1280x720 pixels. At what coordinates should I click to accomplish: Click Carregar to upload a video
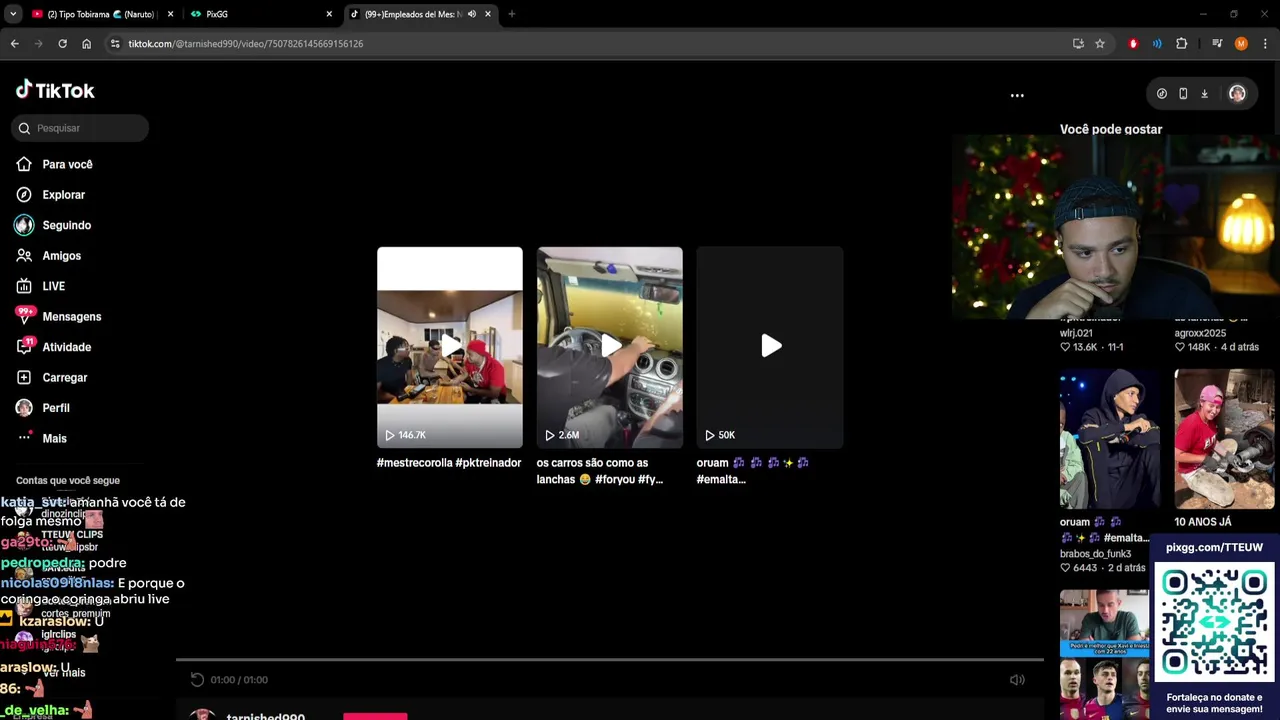click(x=64, y=378)
